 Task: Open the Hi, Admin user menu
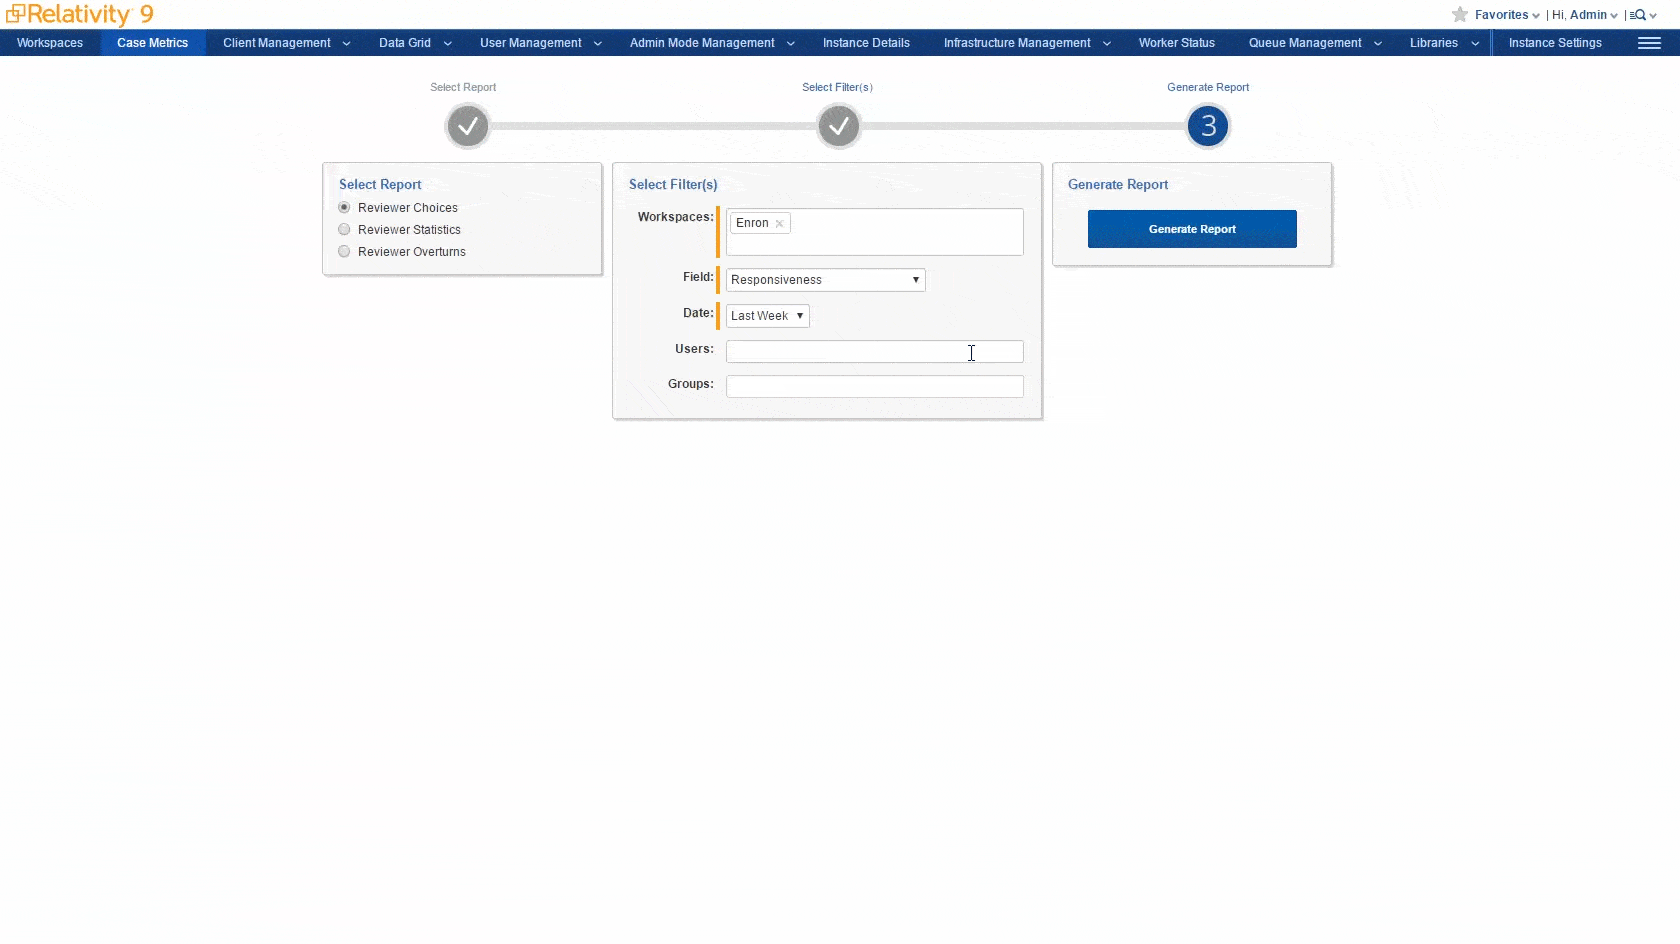tap(1585, 15)
